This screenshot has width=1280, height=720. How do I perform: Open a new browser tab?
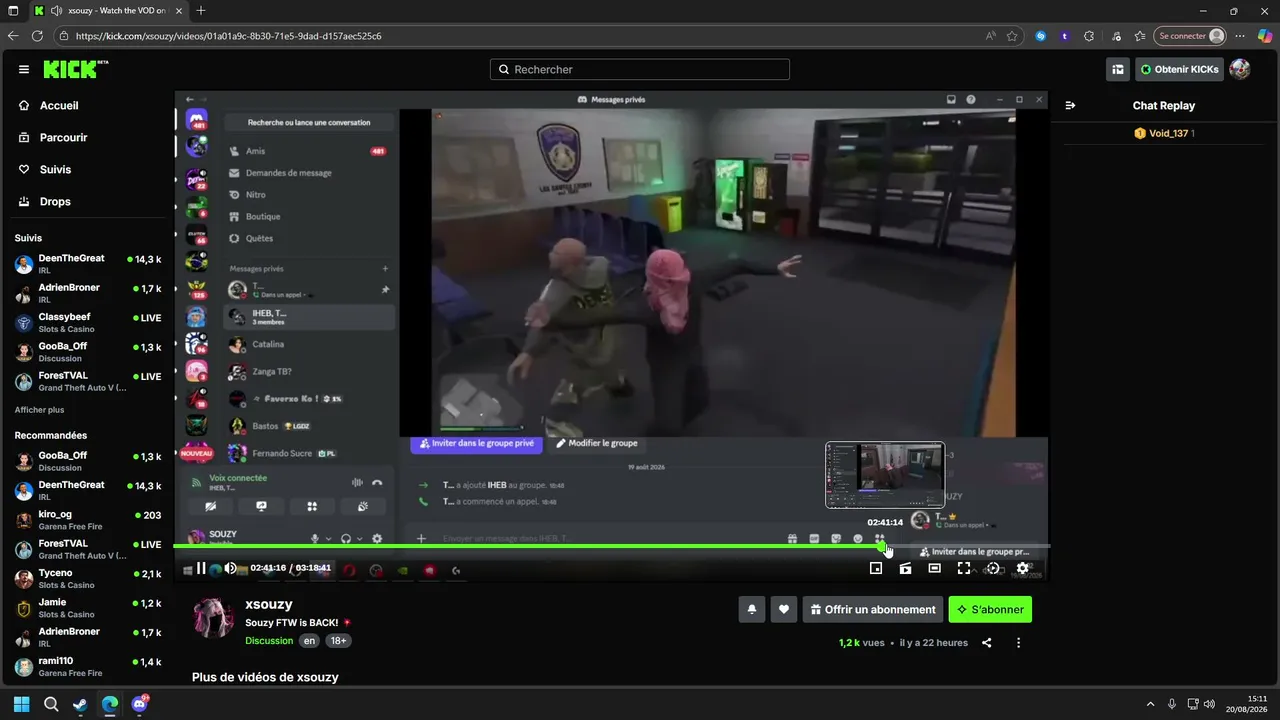(201, 11)
